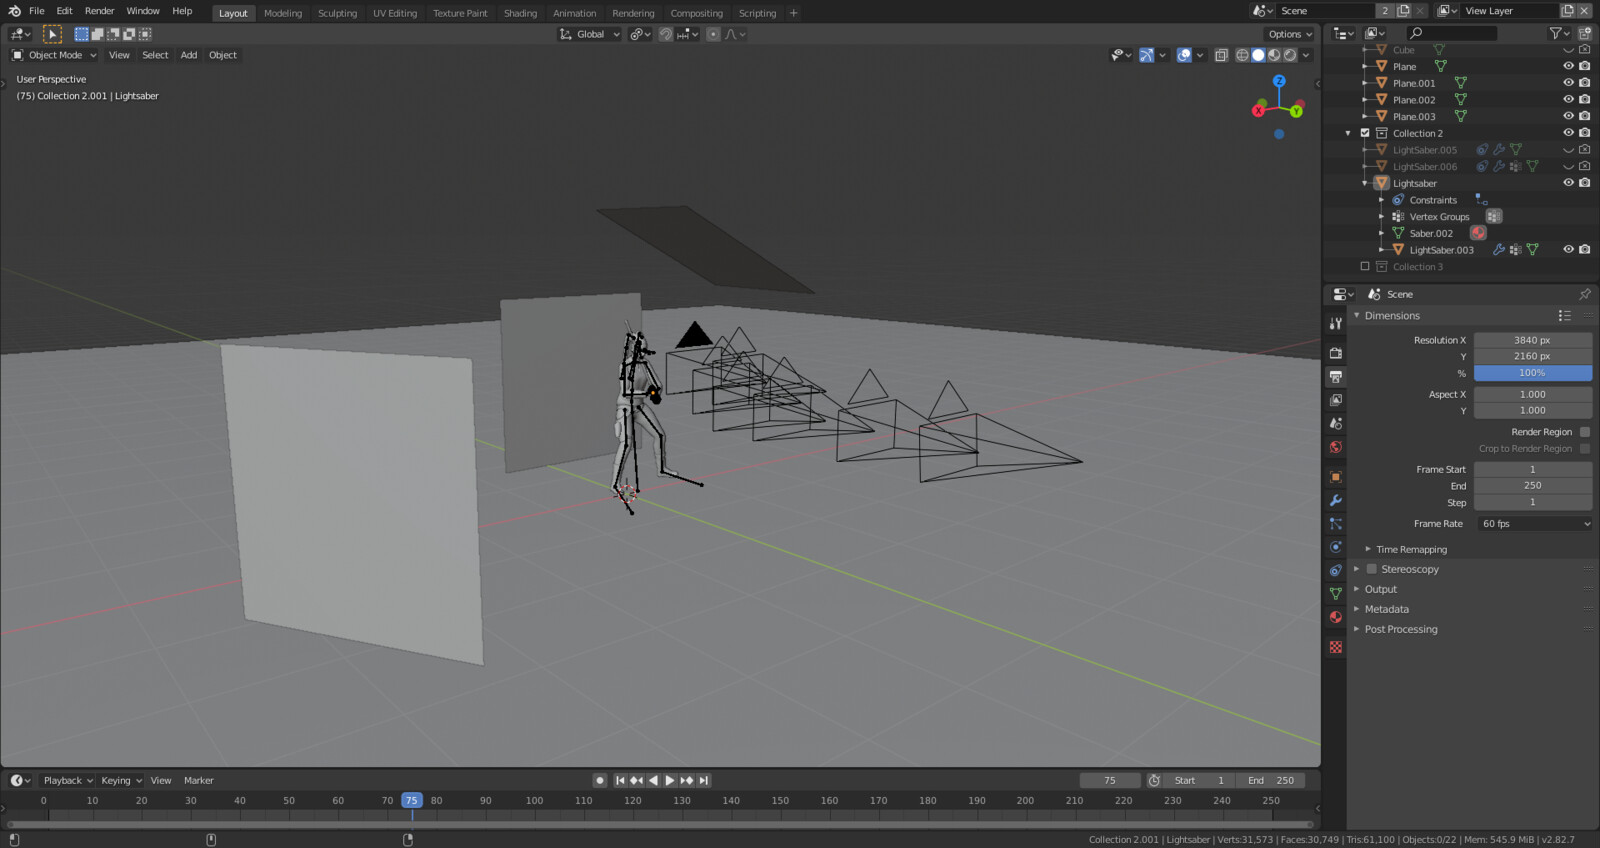Pin the Scene properties context
The image size is (1600, 848).
click(x=1584, y=294)
